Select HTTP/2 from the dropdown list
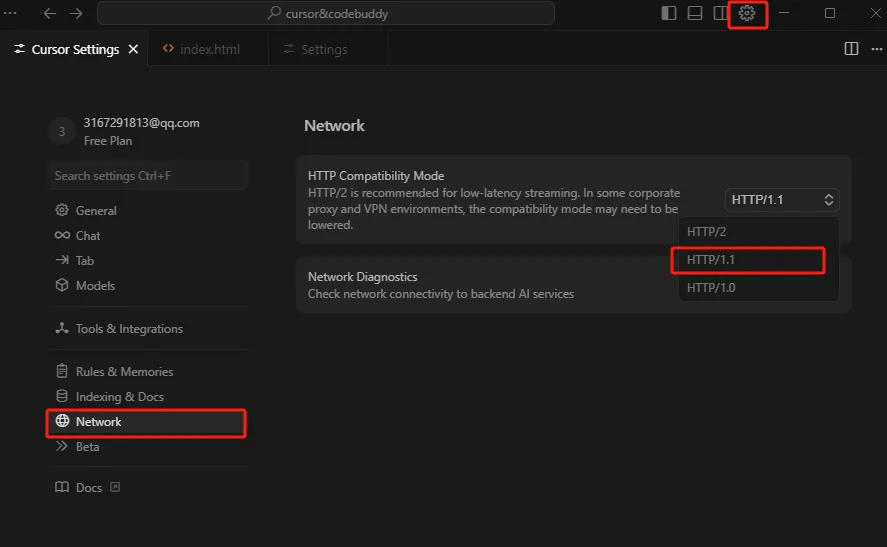The height and width of the screenshot is (547, 887). pos(758,231)
